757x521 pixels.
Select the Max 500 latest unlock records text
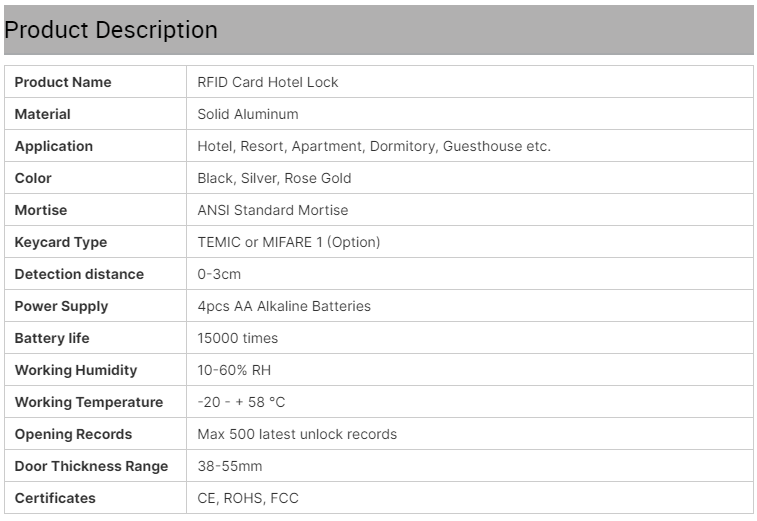(x=297, y=434)
